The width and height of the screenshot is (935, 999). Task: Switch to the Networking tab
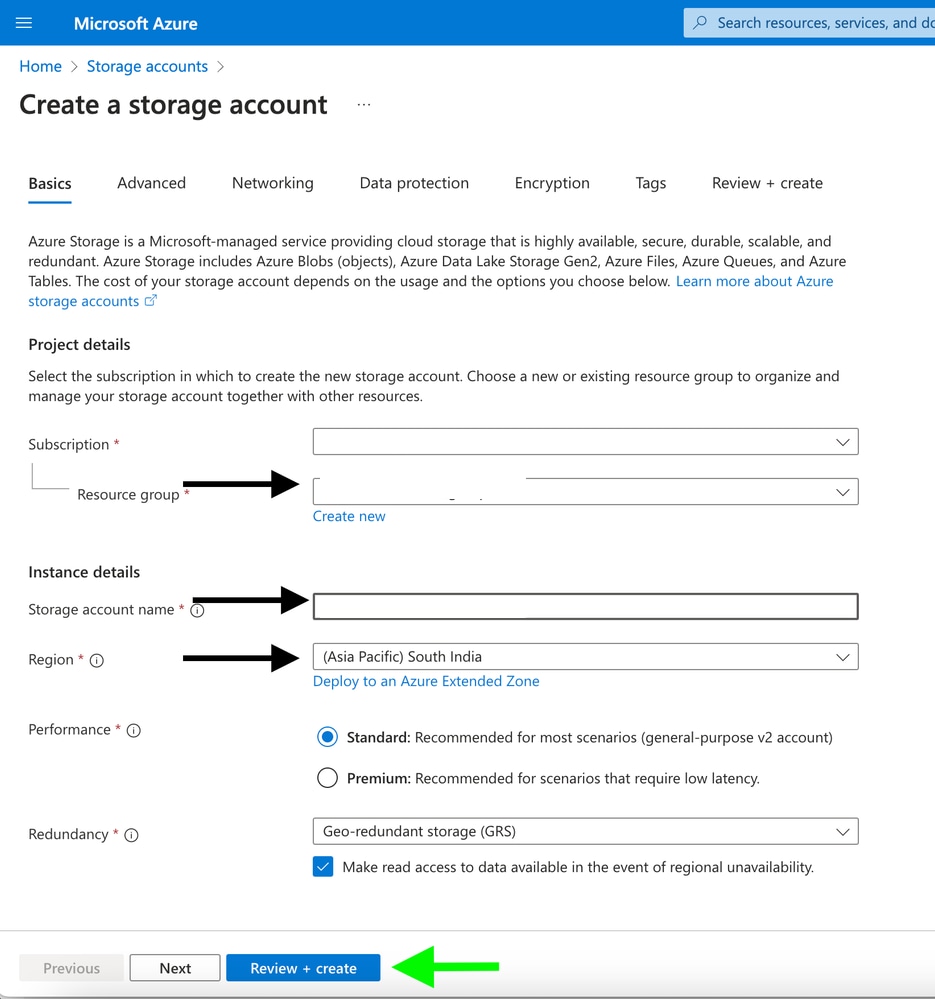[x=273, y=183]
